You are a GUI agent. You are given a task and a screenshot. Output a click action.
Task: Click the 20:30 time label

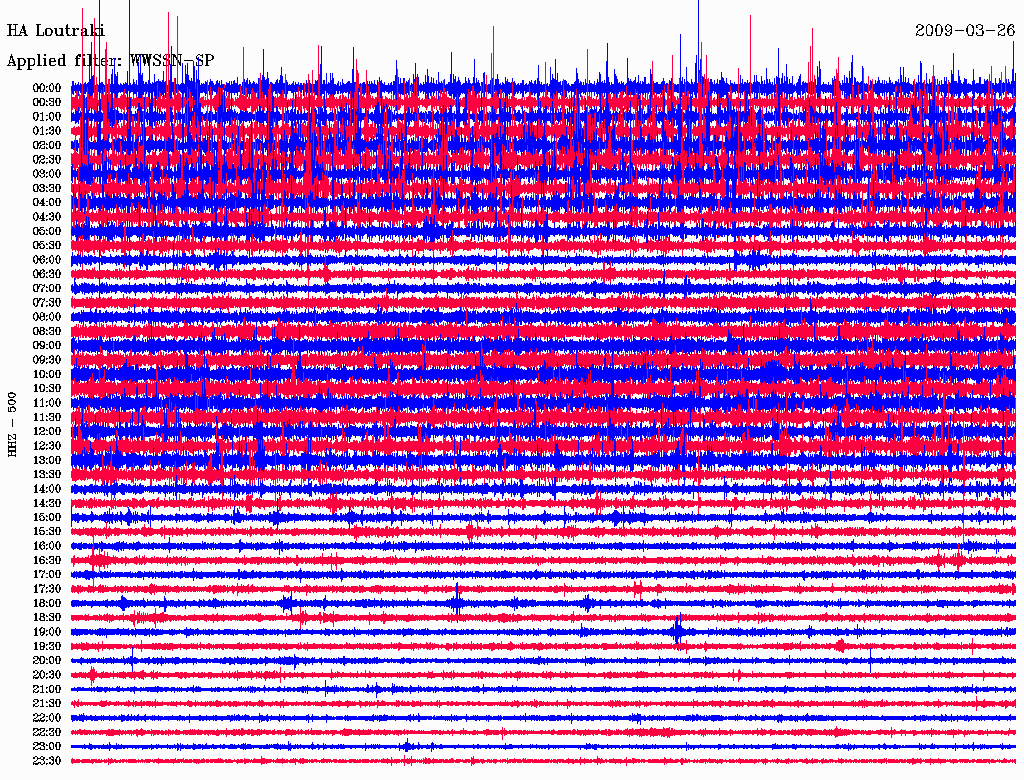point(47,675)
